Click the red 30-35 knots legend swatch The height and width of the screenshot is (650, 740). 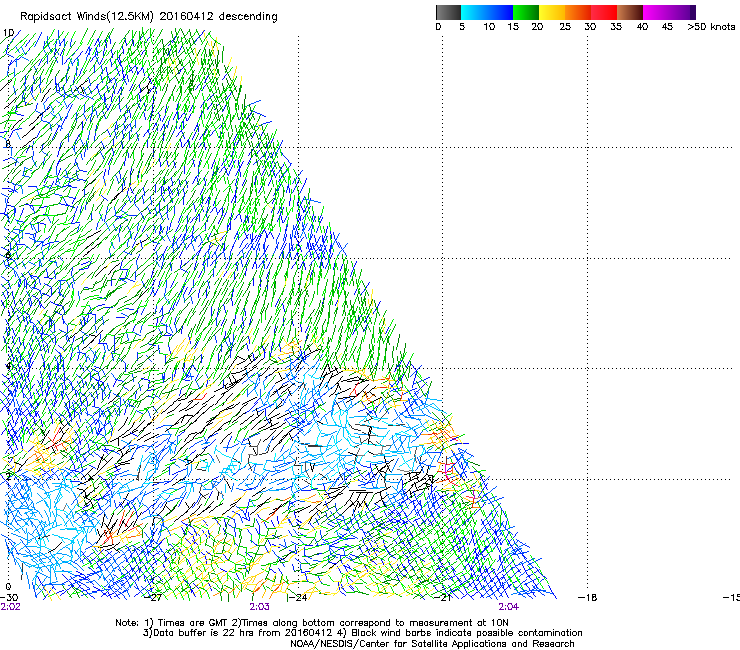pyautogui.click(x=604, y=12)
